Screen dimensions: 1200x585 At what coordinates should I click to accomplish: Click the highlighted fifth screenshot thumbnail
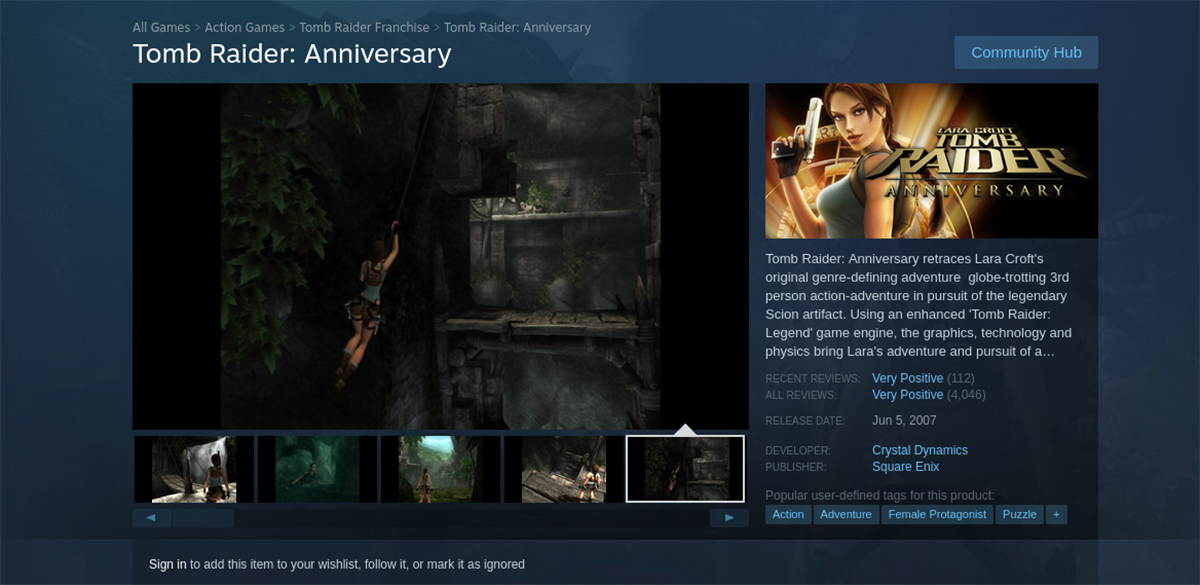tap(685, 469)
